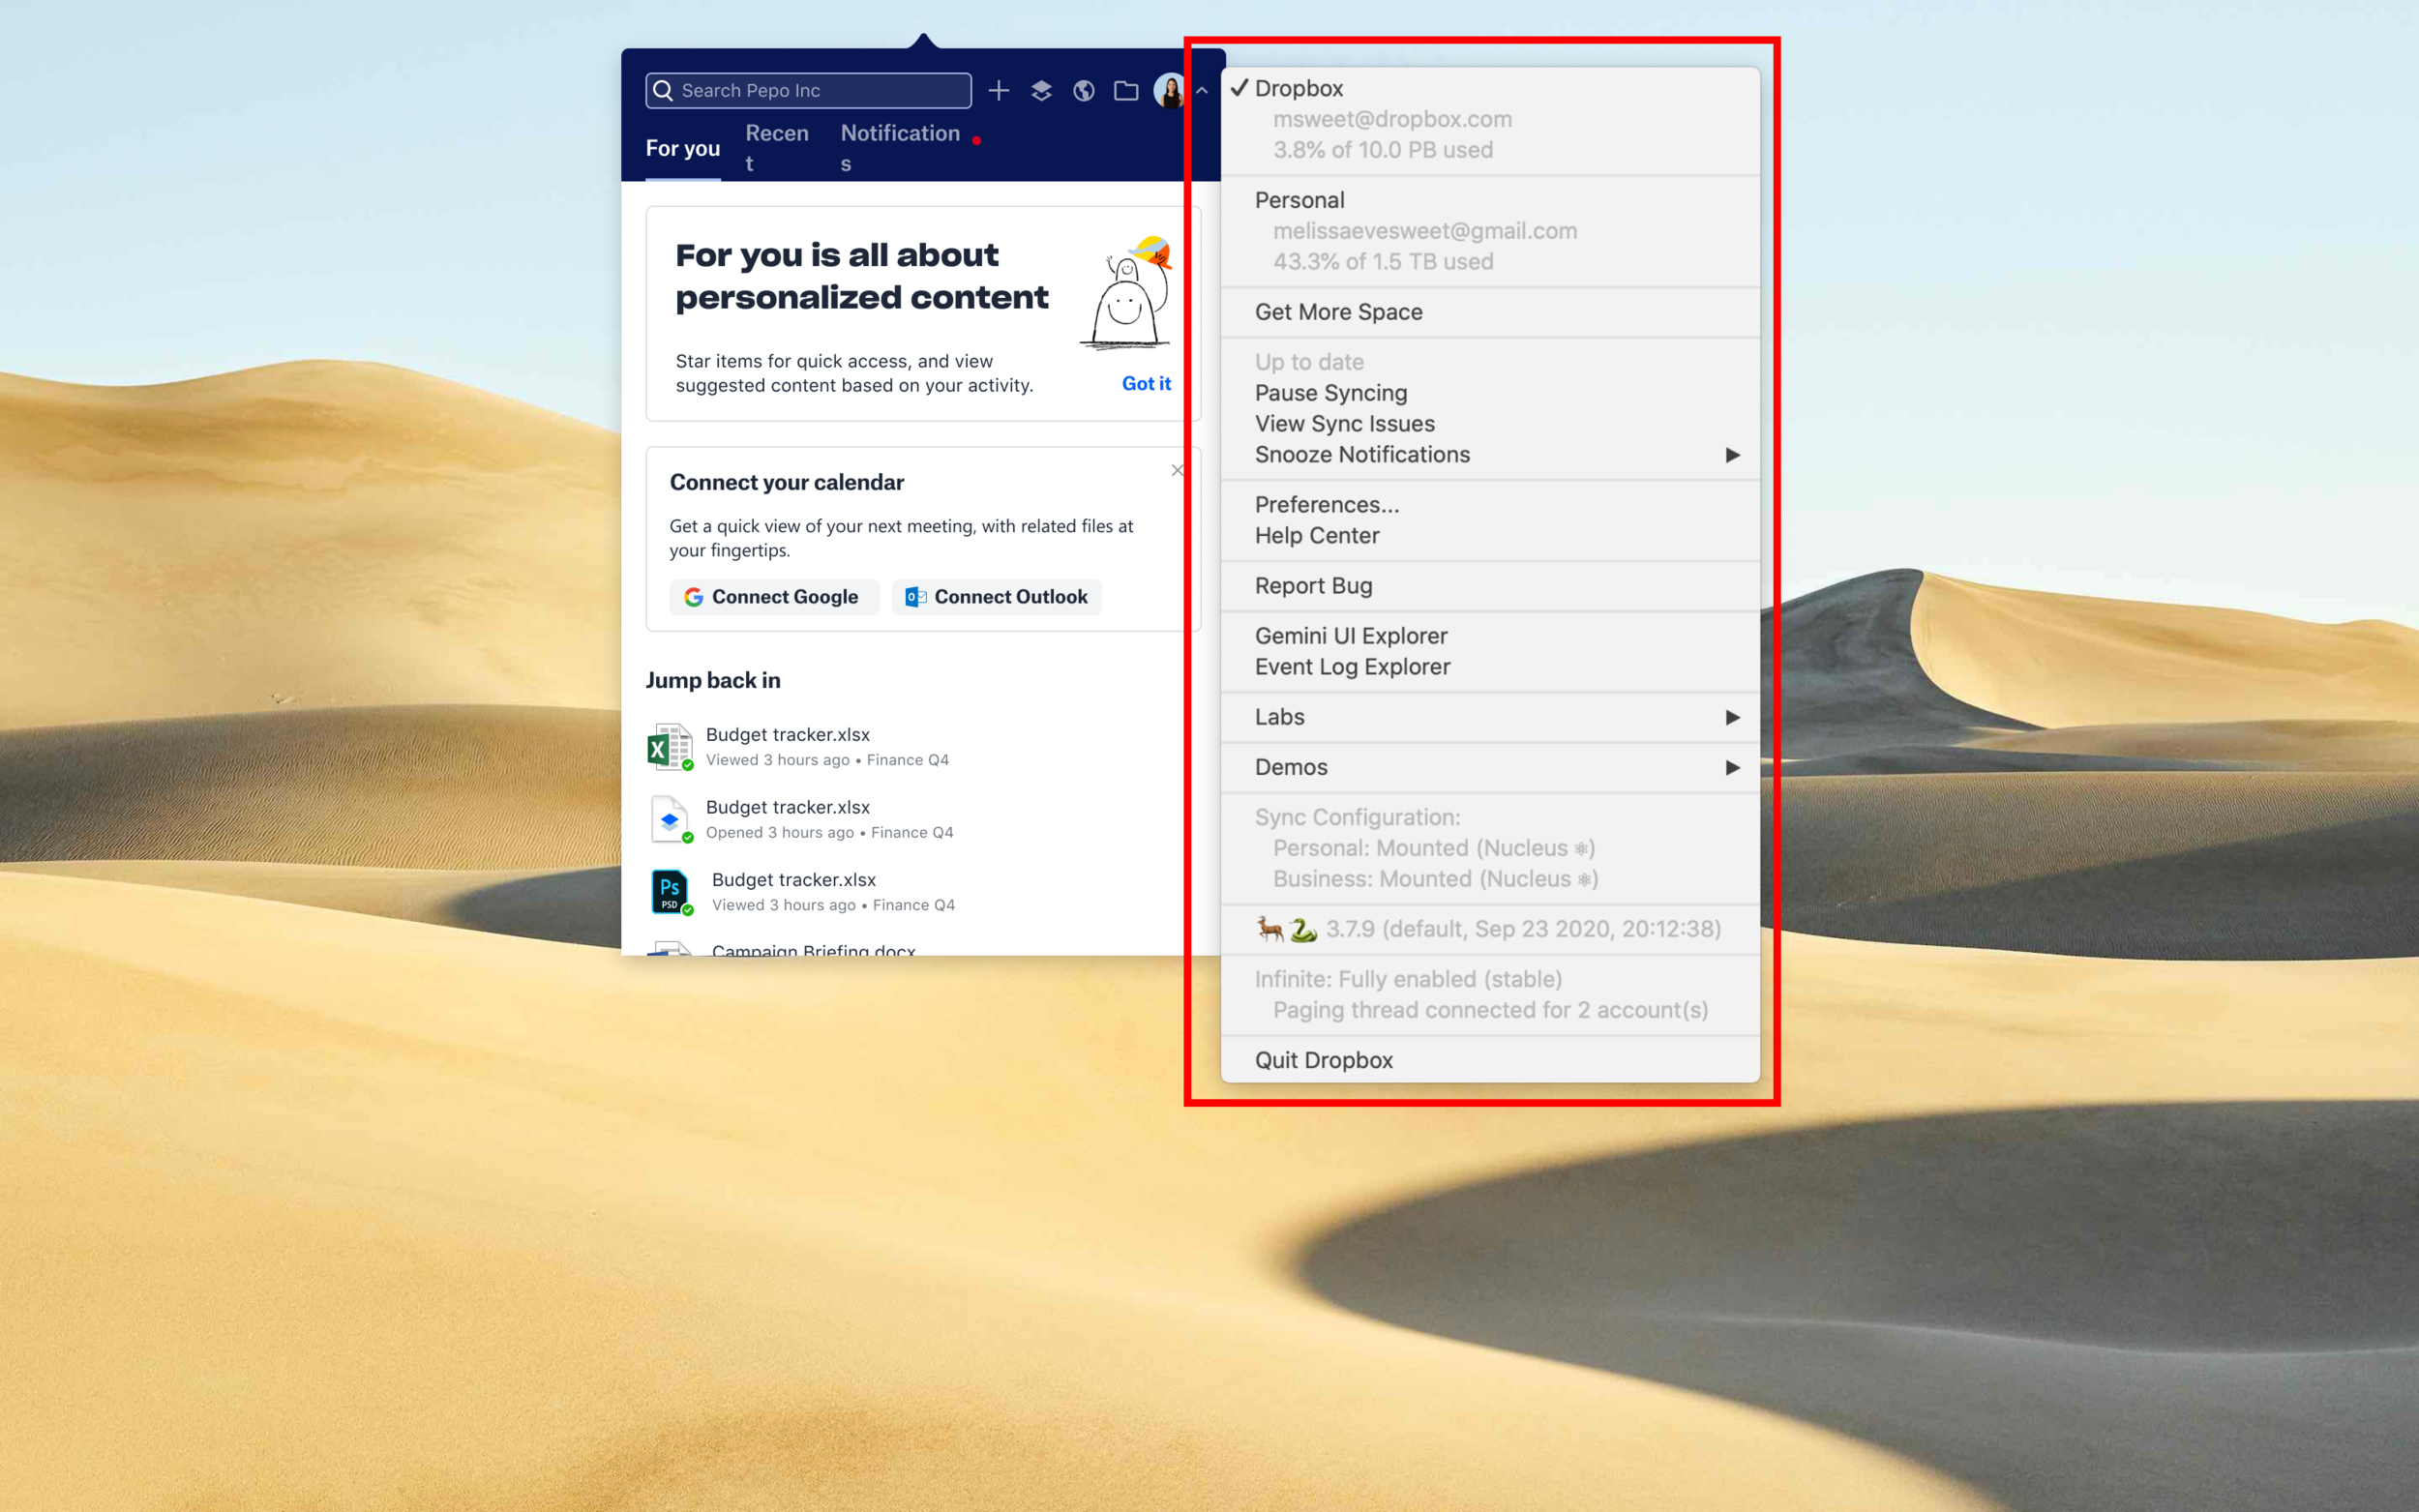
Task: Open the Paper/layers stack icon
Action: 1041,91
